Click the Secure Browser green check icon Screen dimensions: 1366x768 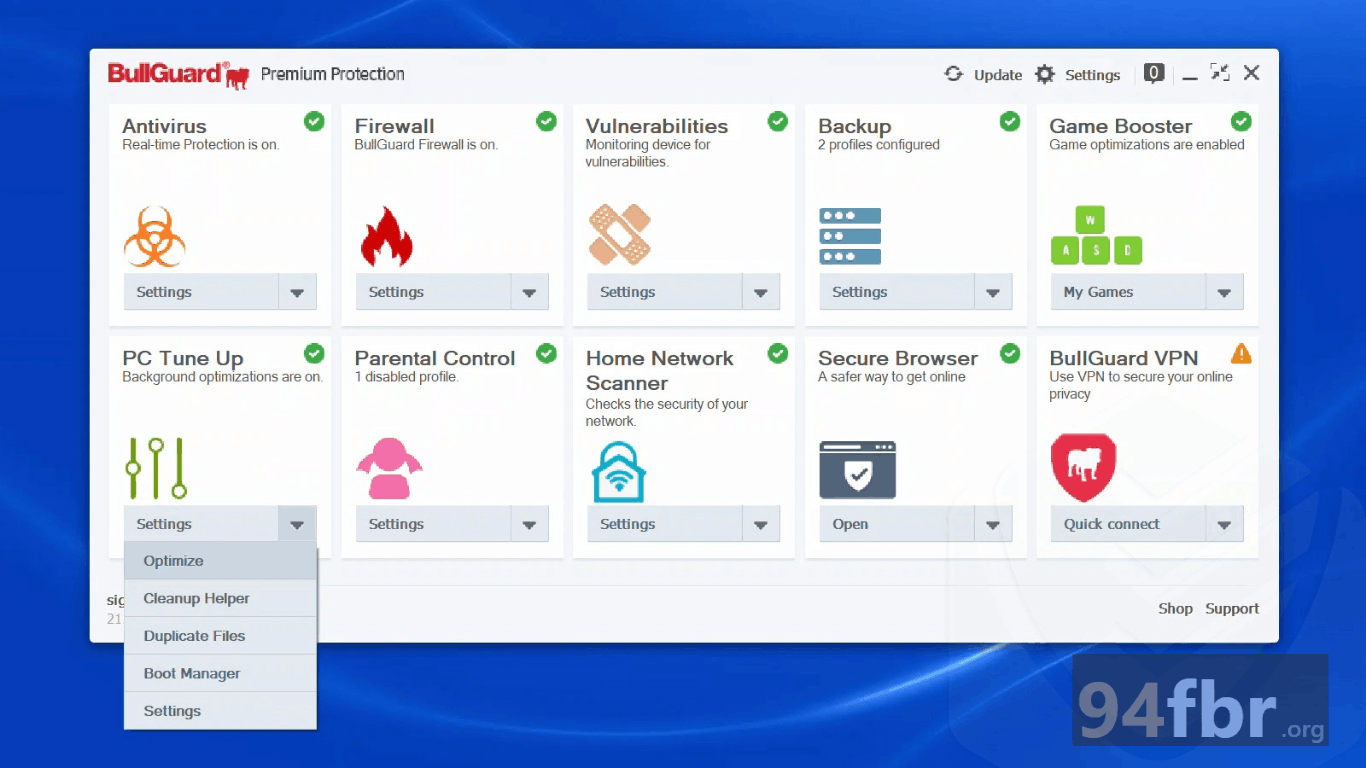pos(1010,353)
